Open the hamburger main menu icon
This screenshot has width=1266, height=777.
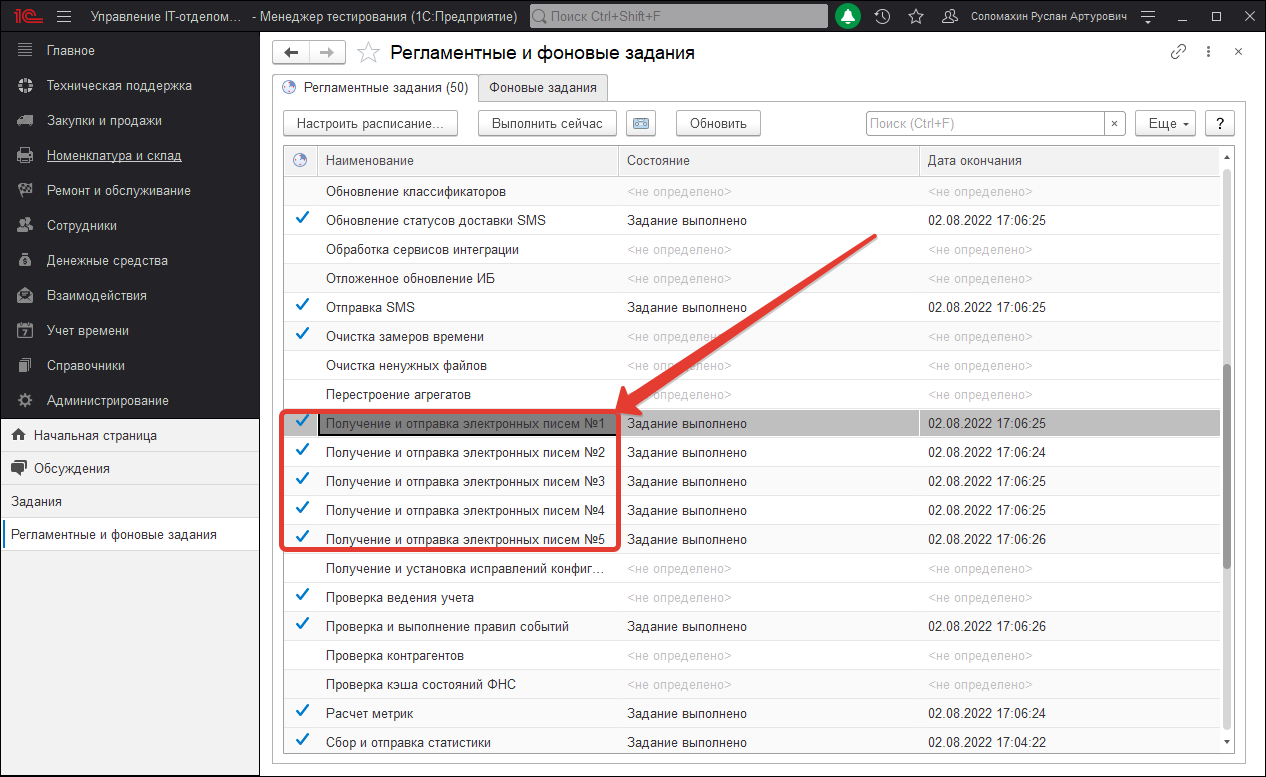pyautogui.click(x=64, y=17)
